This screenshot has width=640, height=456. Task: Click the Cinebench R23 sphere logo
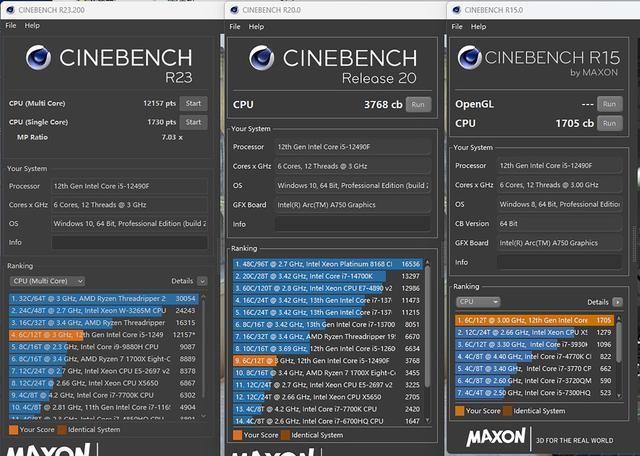click(38, 58)
